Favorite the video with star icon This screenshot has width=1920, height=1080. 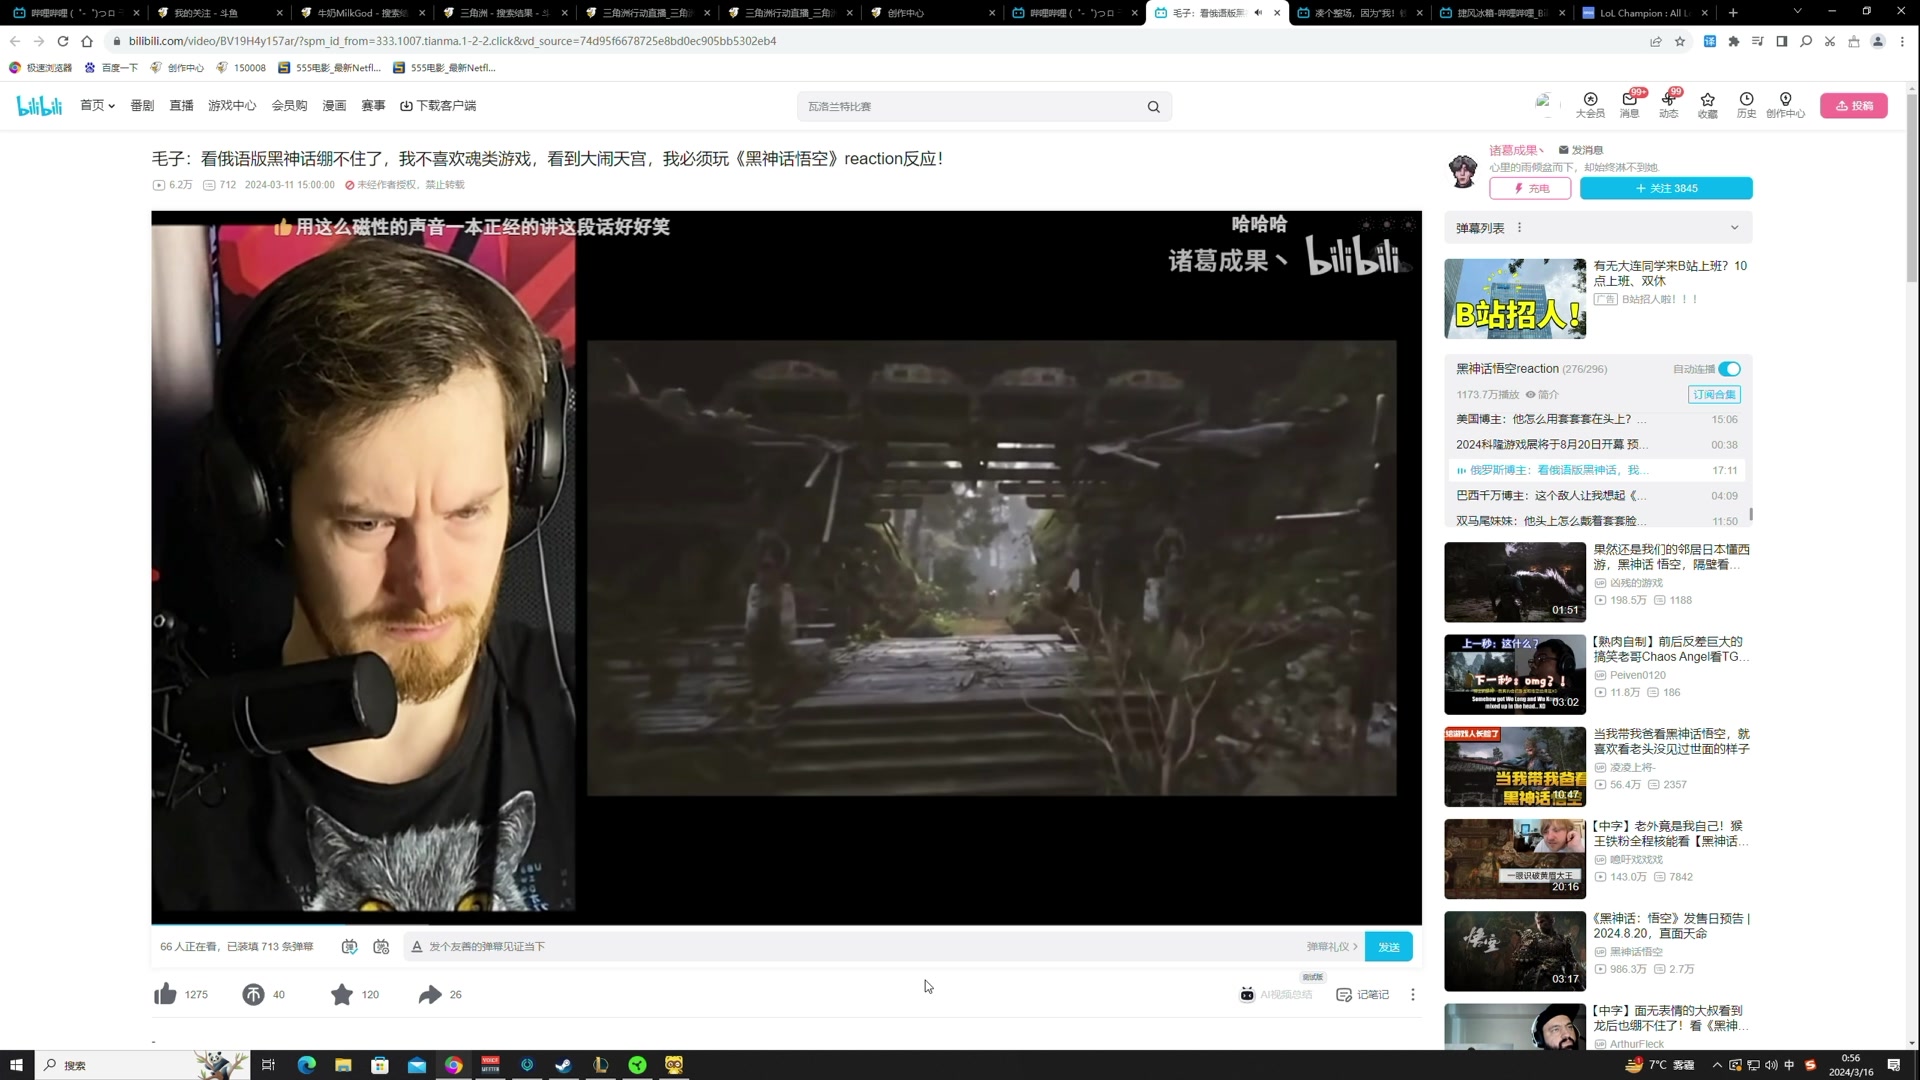342,994
